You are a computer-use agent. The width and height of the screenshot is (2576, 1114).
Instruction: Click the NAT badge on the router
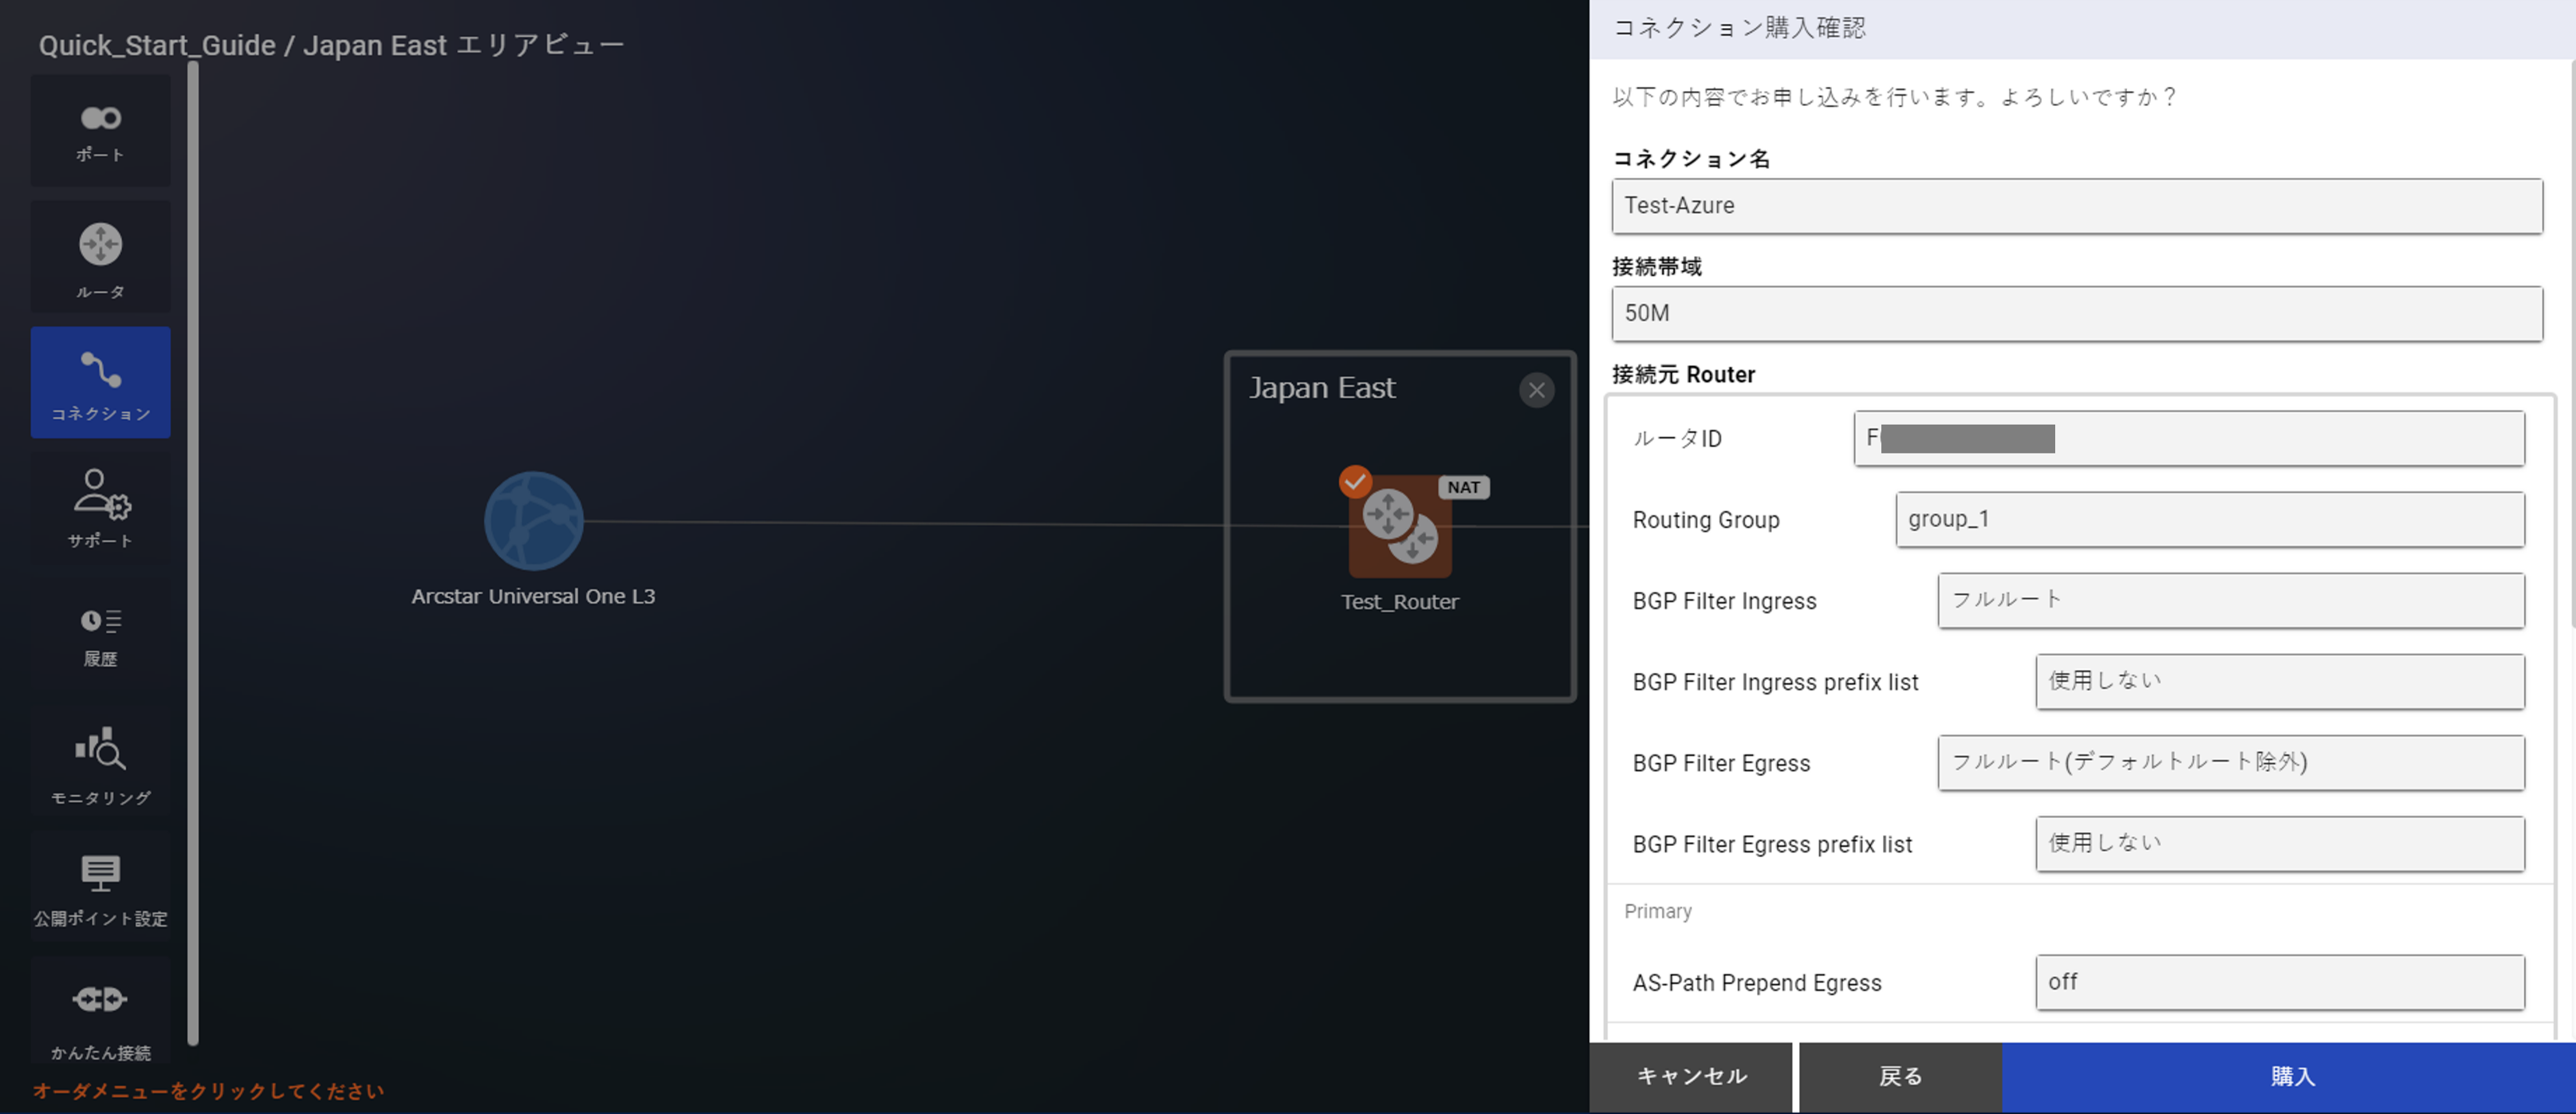coord(1463,487)
